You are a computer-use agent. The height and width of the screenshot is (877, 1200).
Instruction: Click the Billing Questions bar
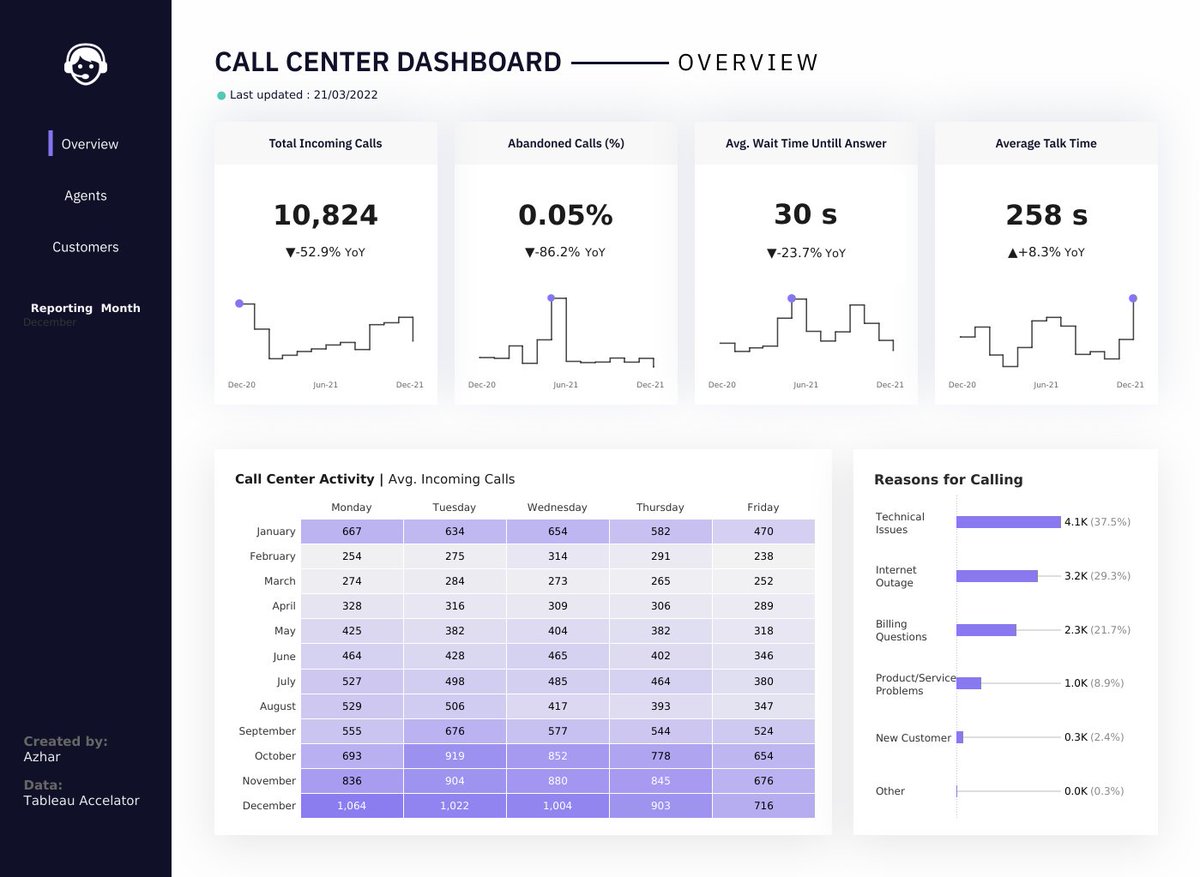986,630
